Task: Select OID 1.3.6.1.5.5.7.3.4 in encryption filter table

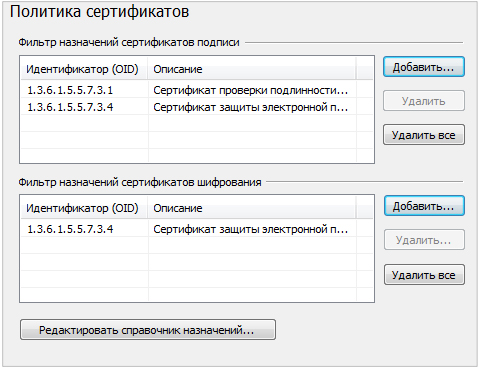Action: click(x=70, y=229)
